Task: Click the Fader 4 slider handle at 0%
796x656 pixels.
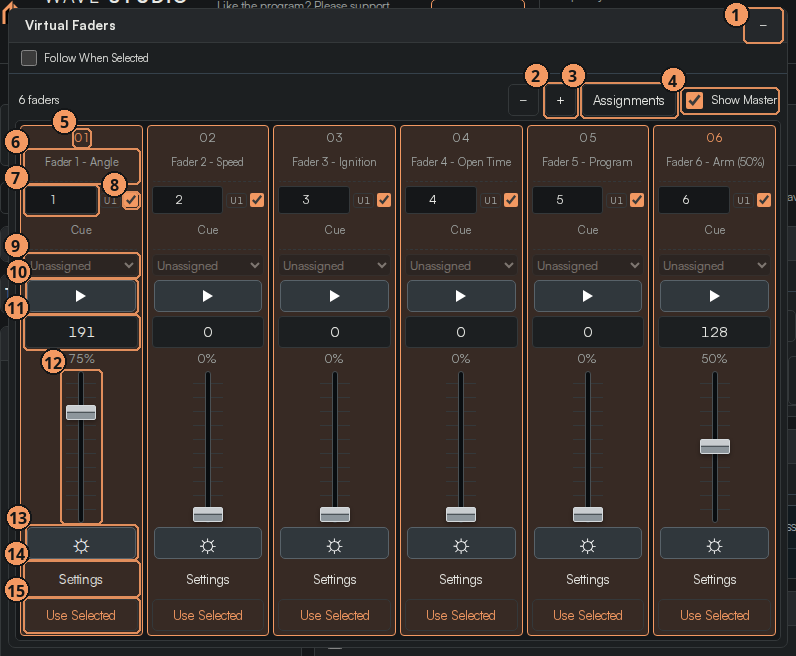Action: (460, 514)
